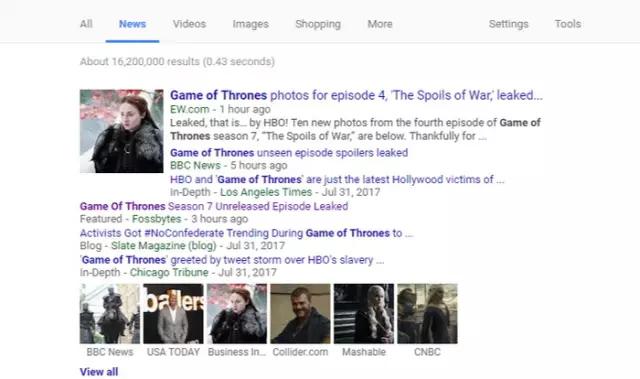
Task: Click the 'Business In...' caption under thumbnail
Action: (237, 352)
